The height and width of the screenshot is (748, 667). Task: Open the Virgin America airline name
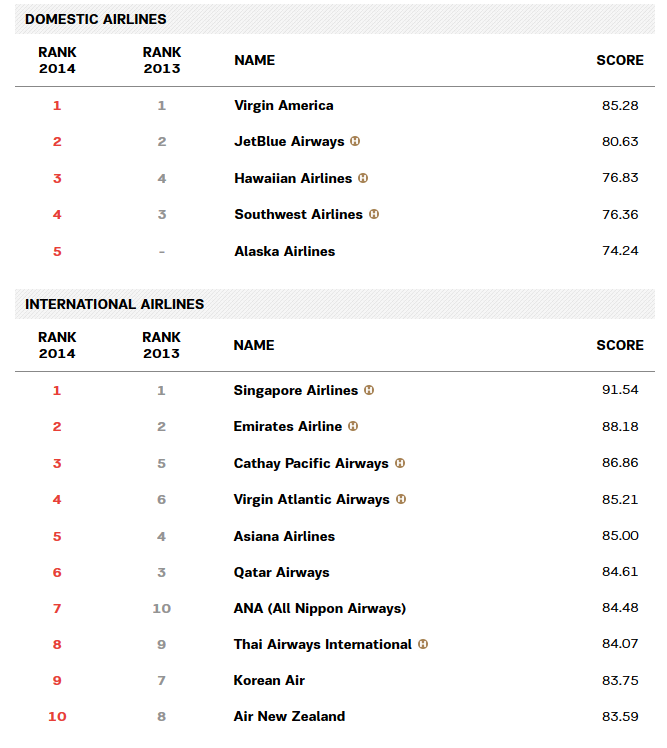[x=284, y=106]
